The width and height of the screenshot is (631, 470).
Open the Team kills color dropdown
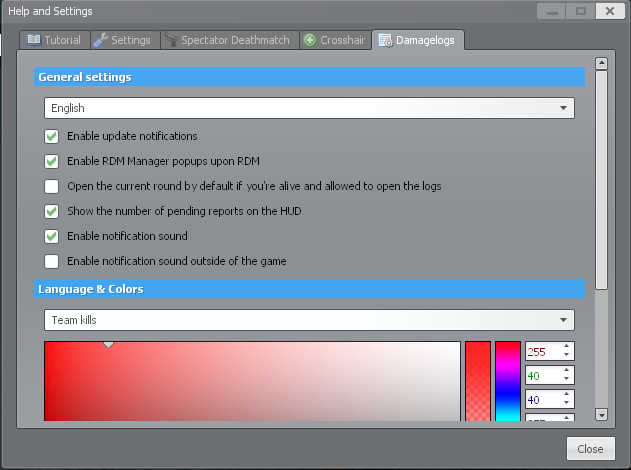pos(309,320)
